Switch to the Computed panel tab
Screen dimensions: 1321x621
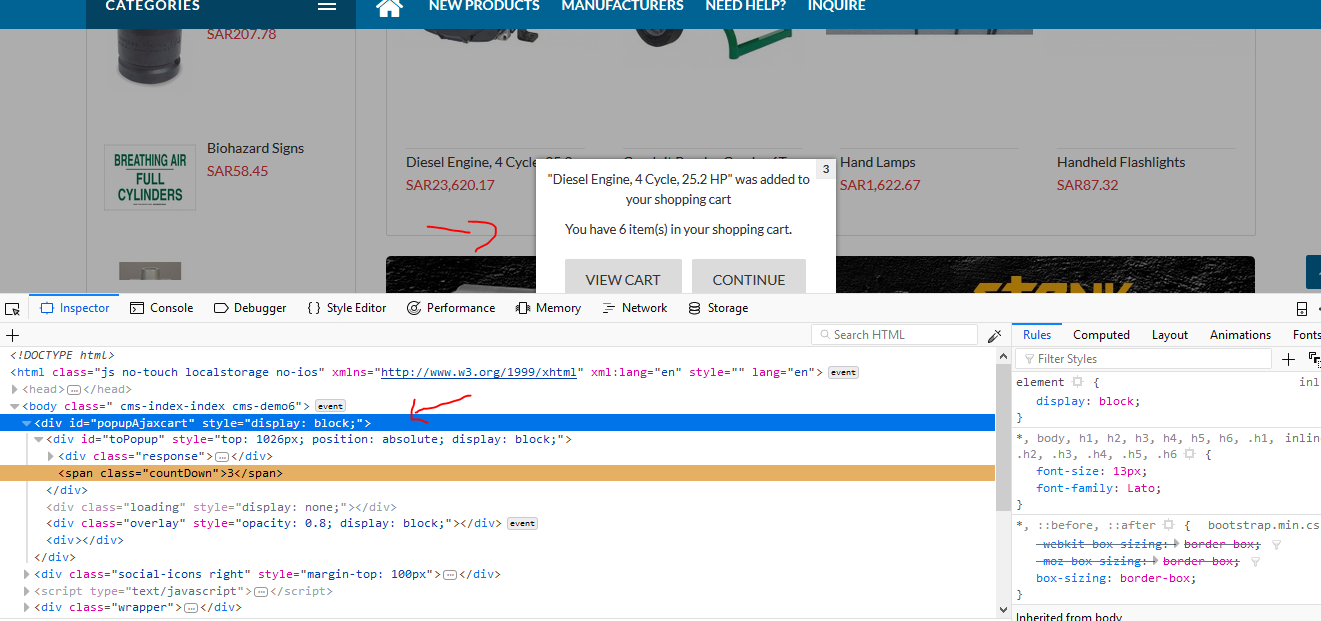pos(1101,335)
